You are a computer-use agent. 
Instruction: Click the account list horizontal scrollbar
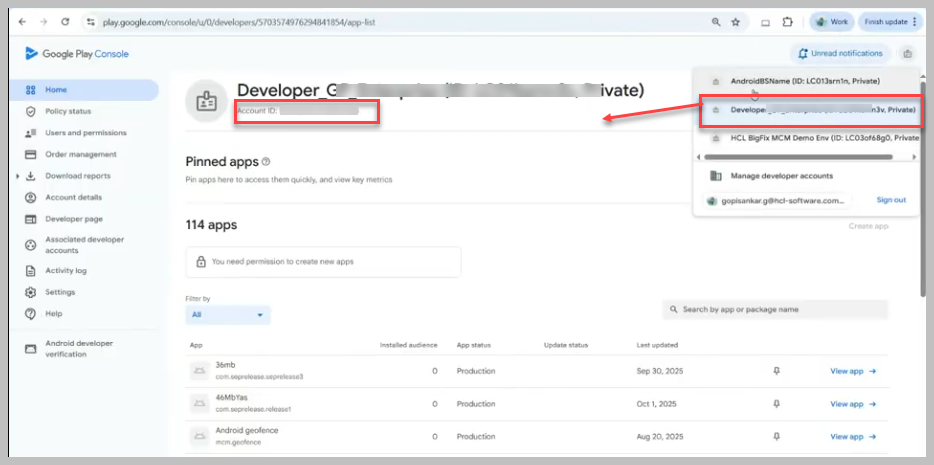click(x=798, y=157)
